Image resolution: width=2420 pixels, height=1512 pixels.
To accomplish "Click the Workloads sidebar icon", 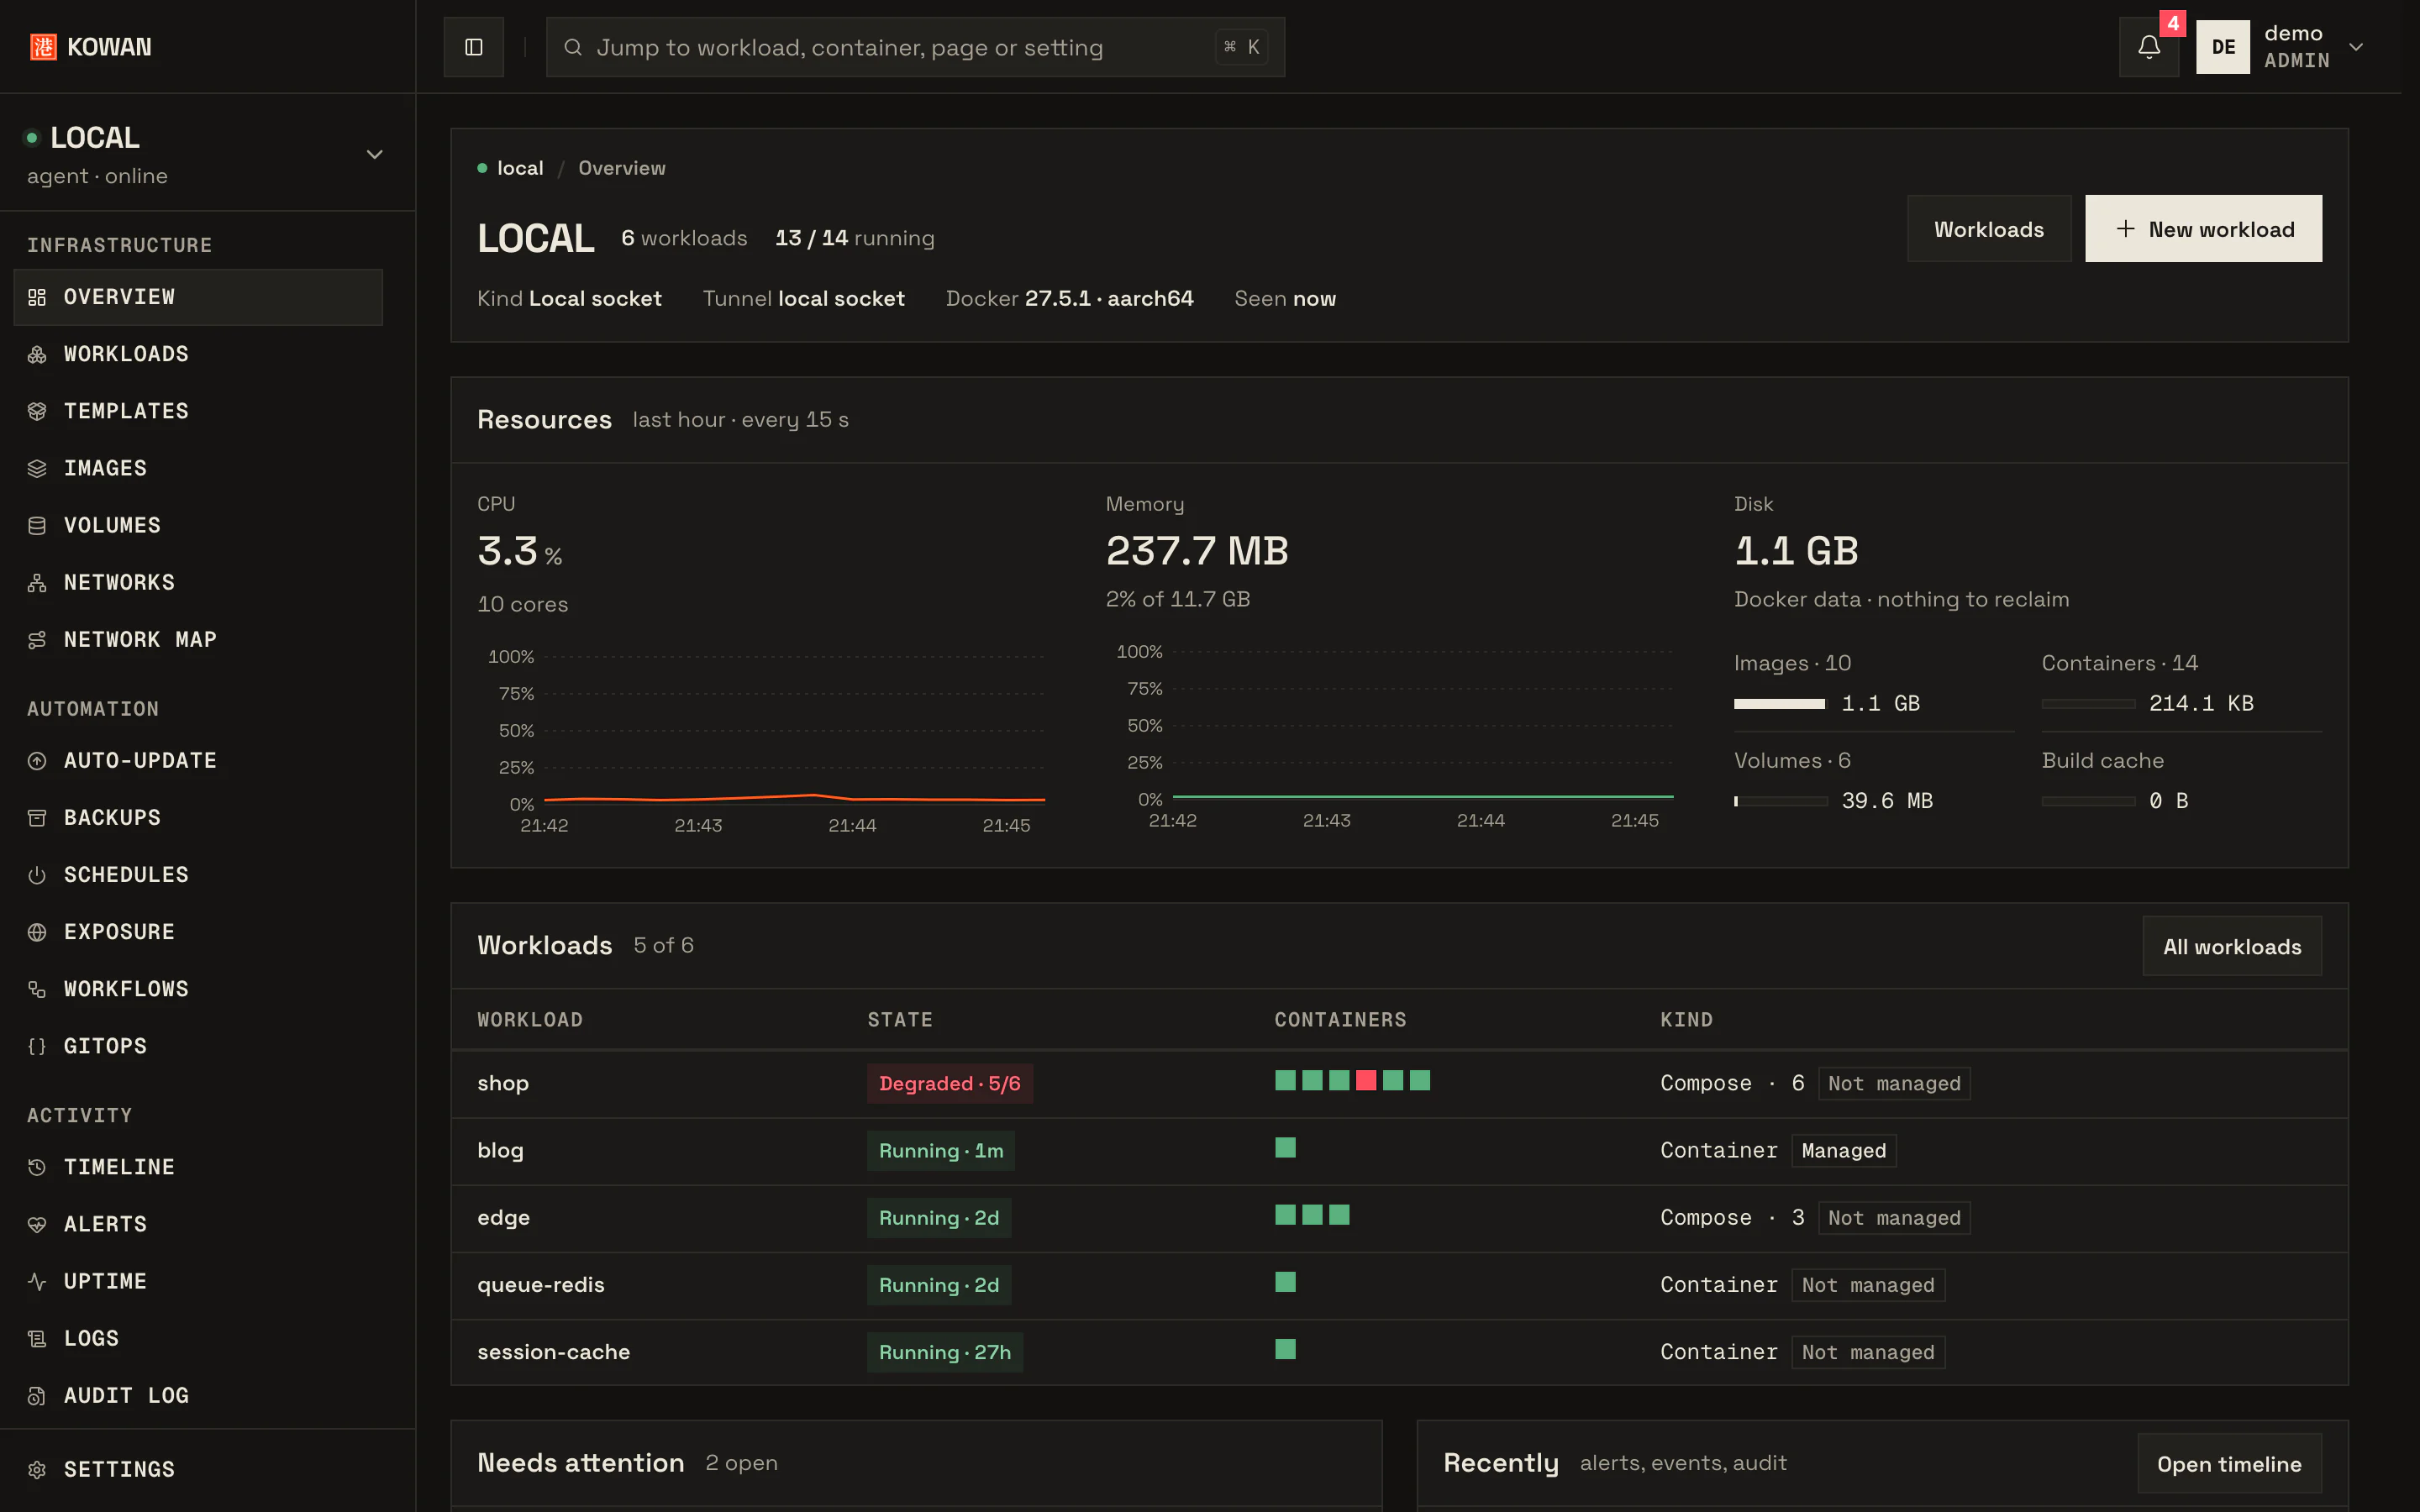I will click(37, 354).
